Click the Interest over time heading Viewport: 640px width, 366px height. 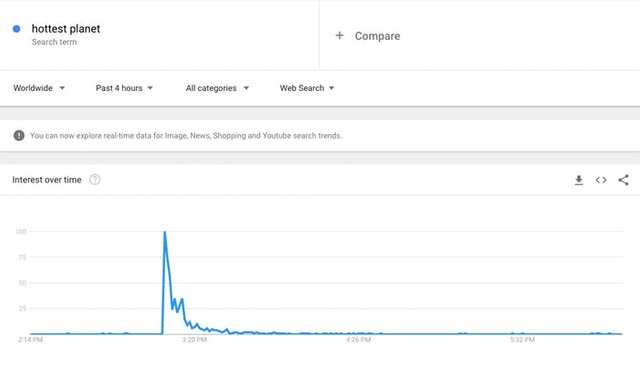[x=47, y=180]
